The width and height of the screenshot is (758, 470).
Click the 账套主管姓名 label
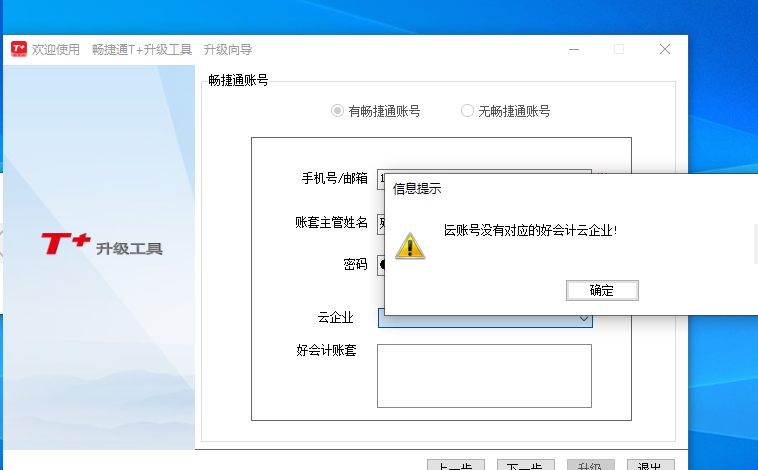(331, 222)
